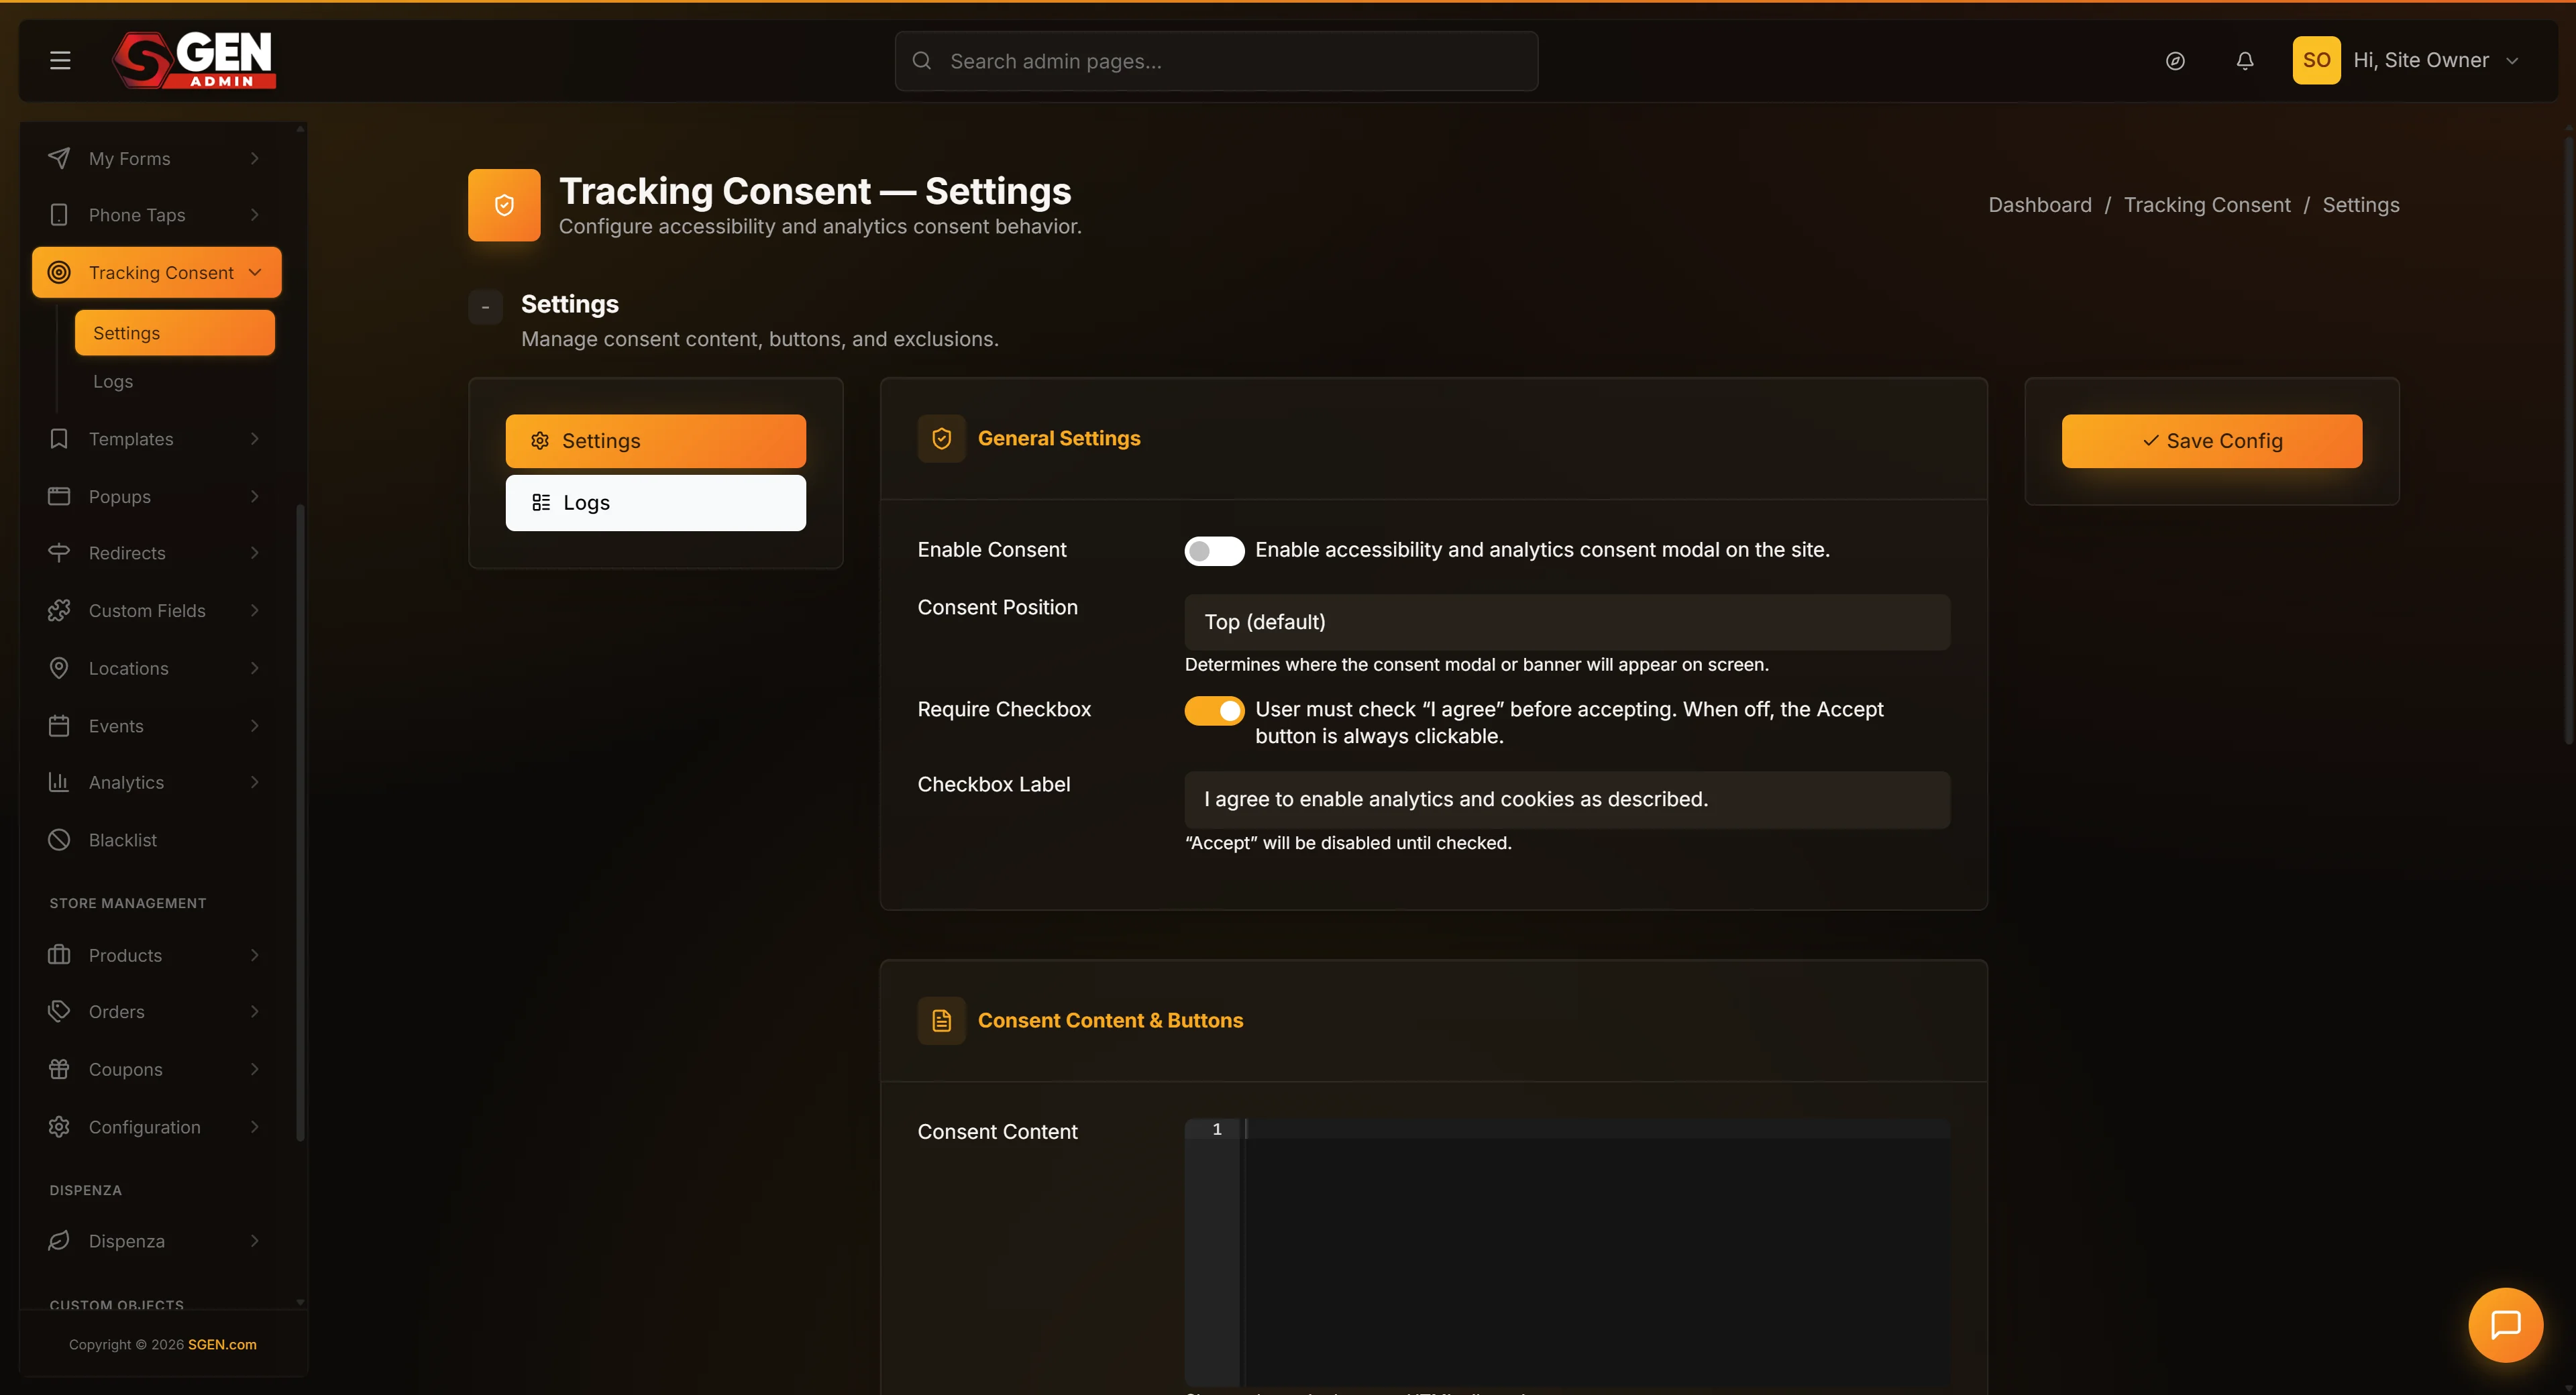
Task: Expand the Templates submenu chevron
Action: point(255,439)
